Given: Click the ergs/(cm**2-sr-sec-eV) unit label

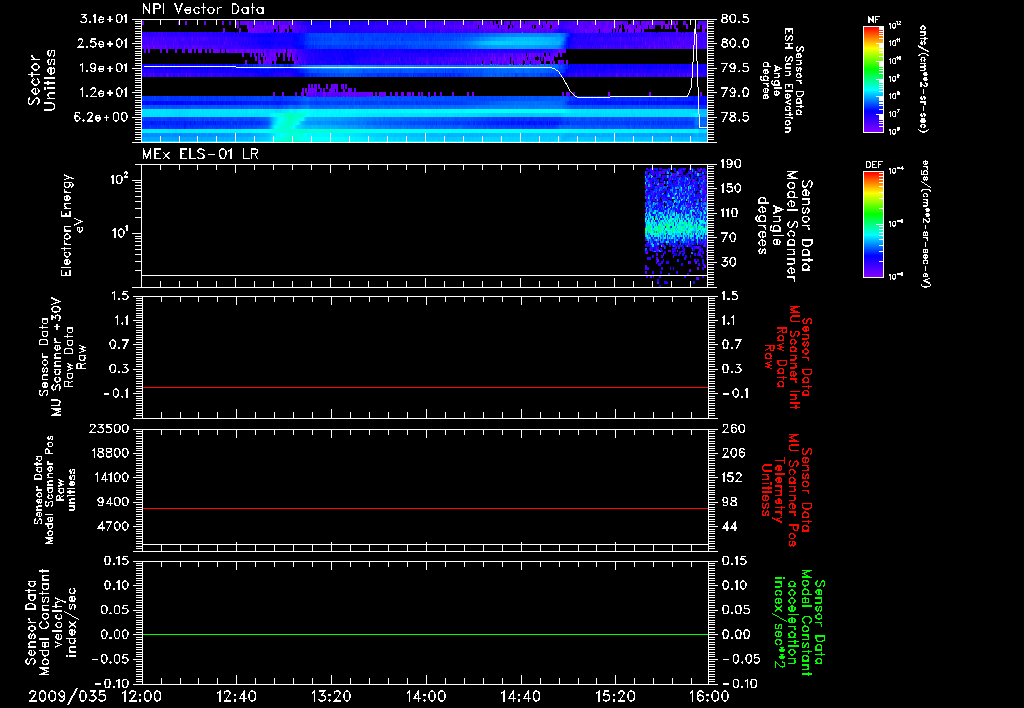Looking at the screenshot, I should pyautogui.click(x=924, y=223).
